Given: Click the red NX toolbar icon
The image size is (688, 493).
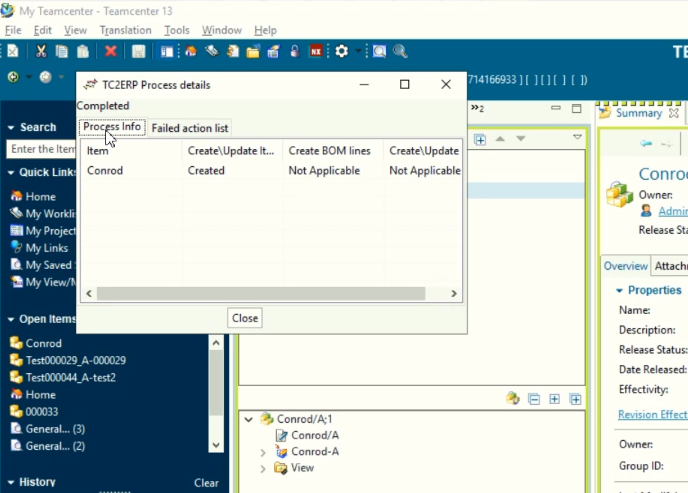Looking at the screenshot, I should (x=316, y=51).
